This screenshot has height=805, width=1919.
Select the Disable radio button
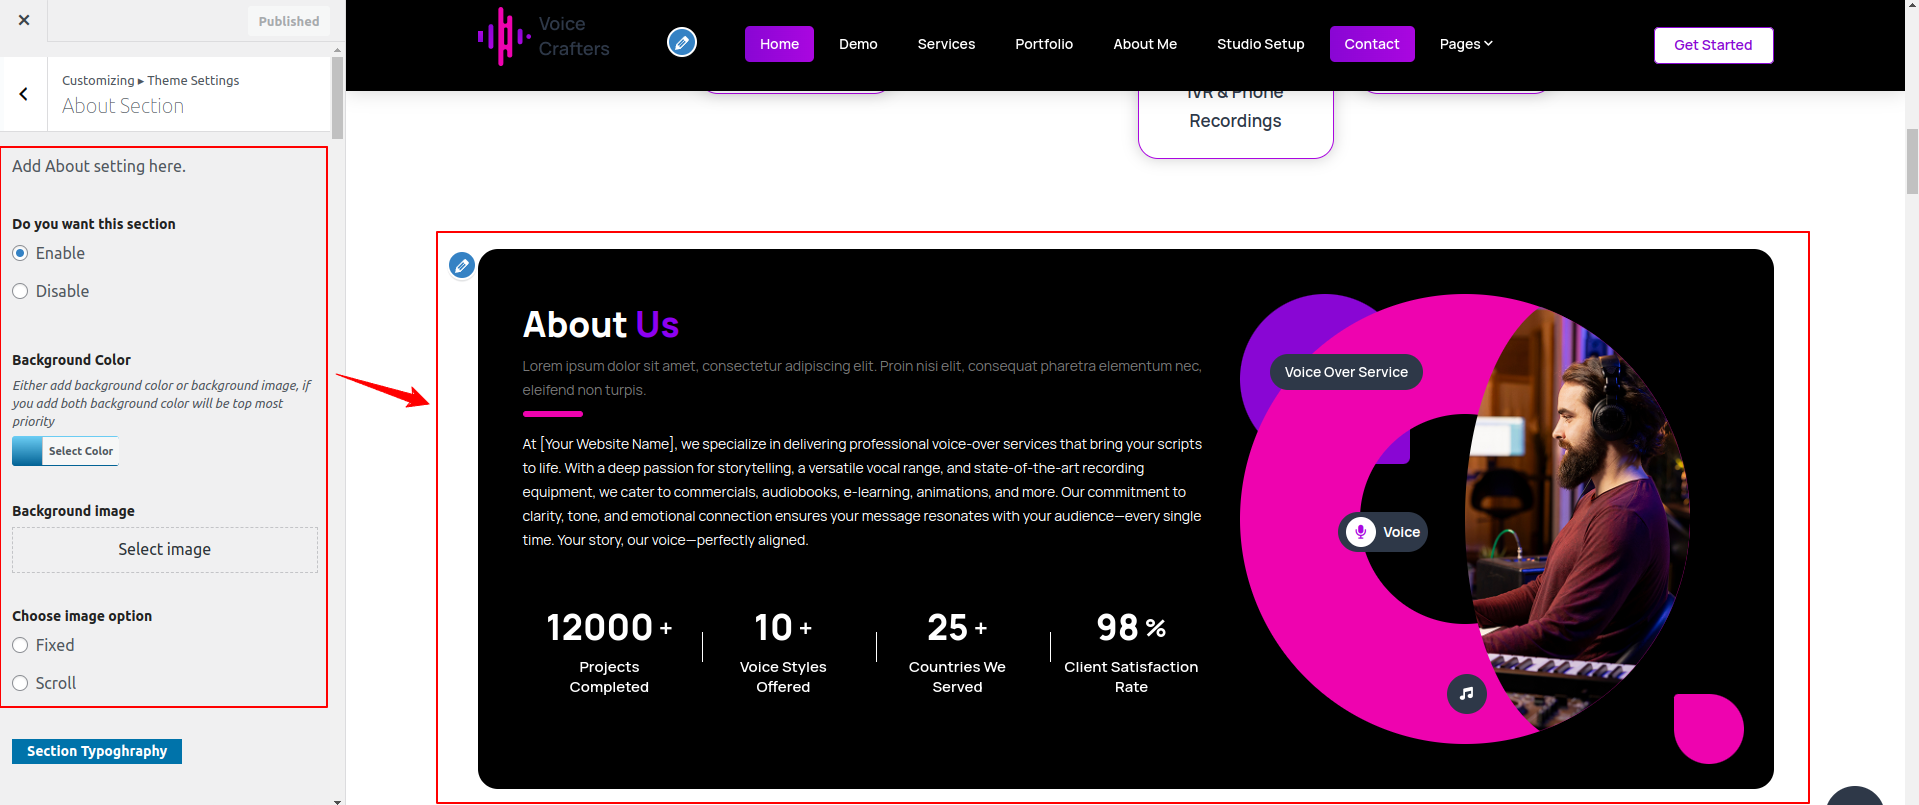click(20, 292)
